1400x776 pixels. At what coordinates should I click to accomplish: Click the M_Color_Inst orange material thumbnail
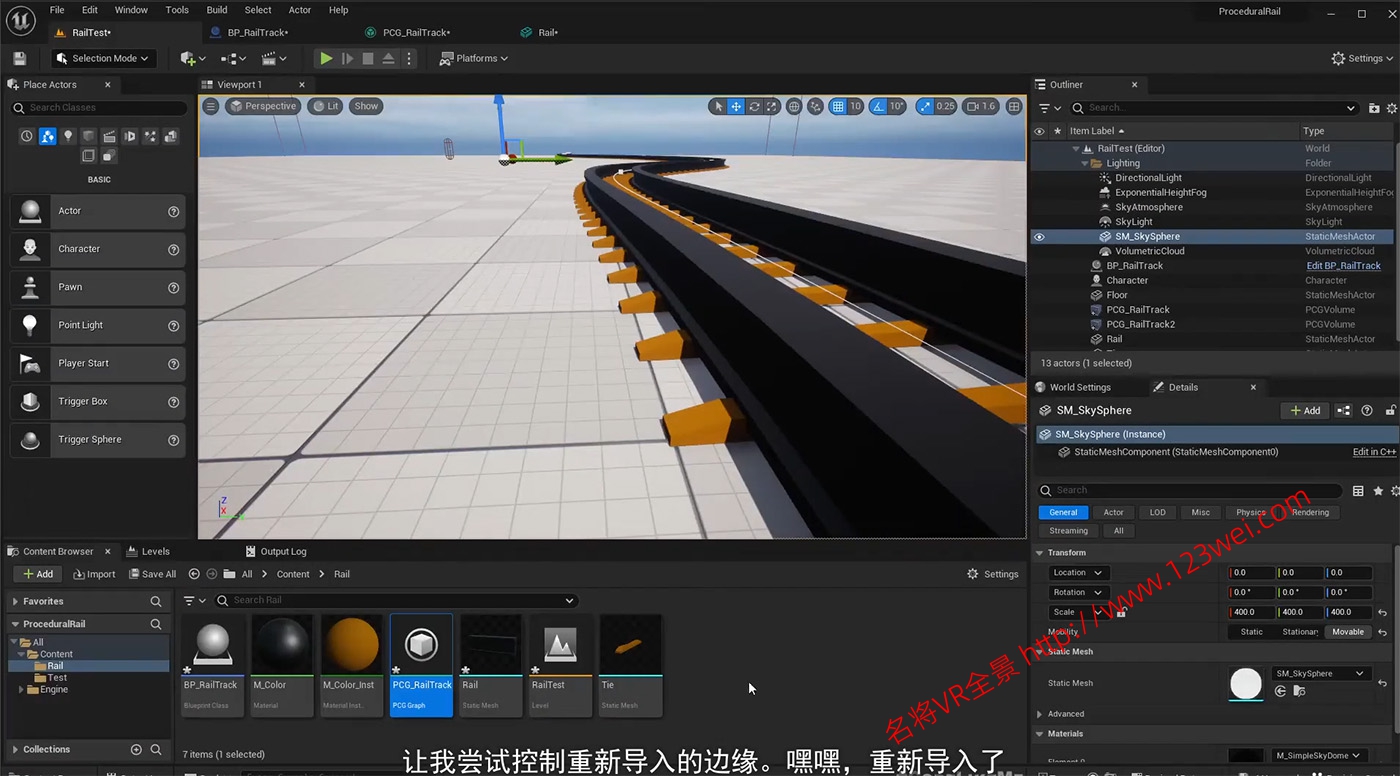pyautogui.click(x=351, y=645)
